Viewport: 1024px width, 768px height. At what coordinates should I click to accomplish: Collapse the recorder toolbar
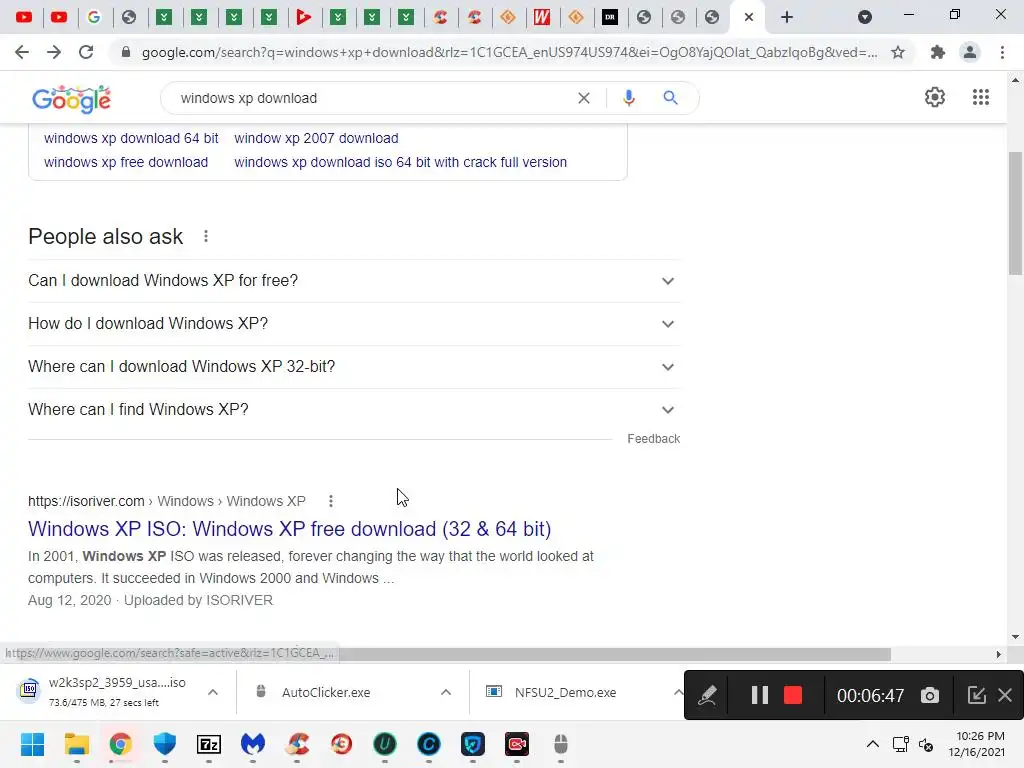976,695
